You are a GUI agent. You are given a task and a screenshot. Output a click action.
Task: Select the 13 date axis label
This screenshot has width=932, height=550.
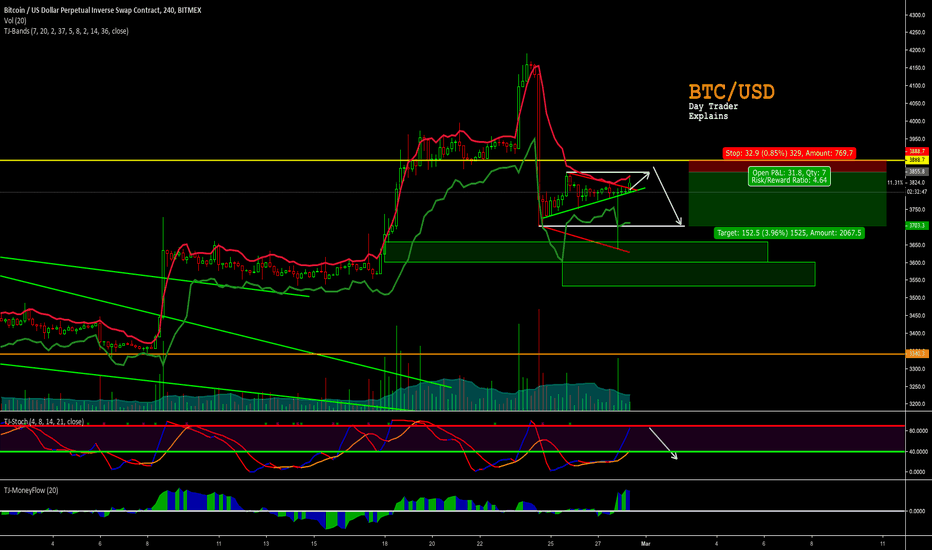coord(266,543)
